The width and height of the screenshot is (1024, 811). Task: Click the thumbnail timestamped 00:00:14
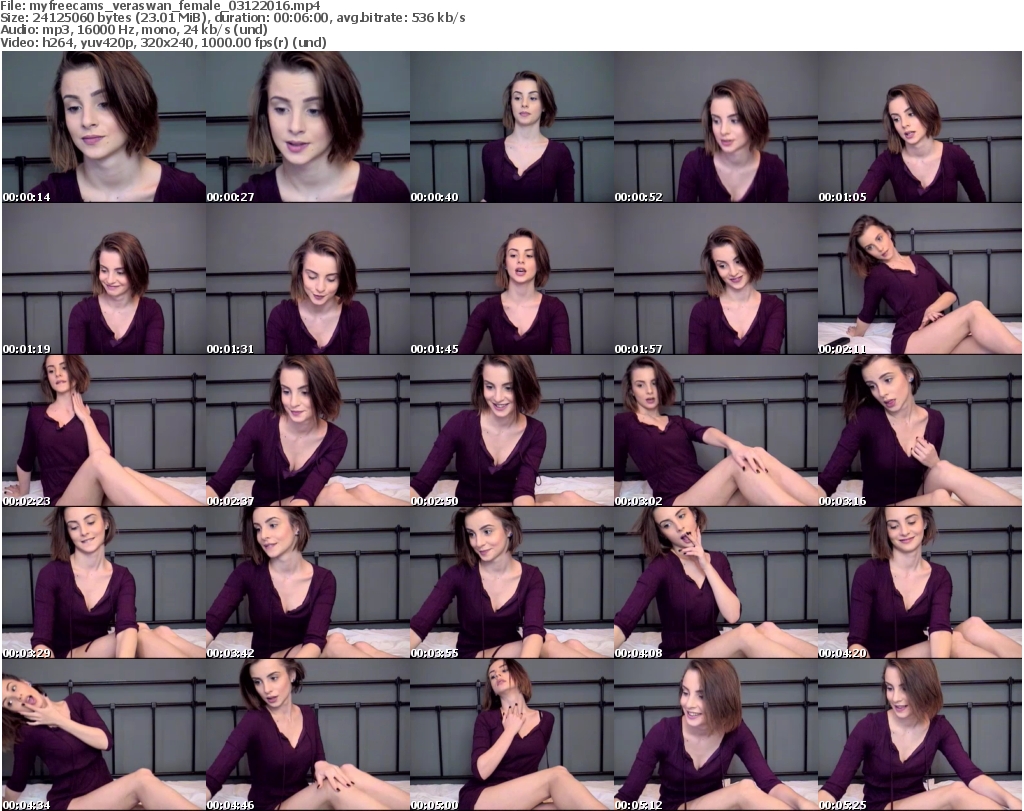(103, 127)
